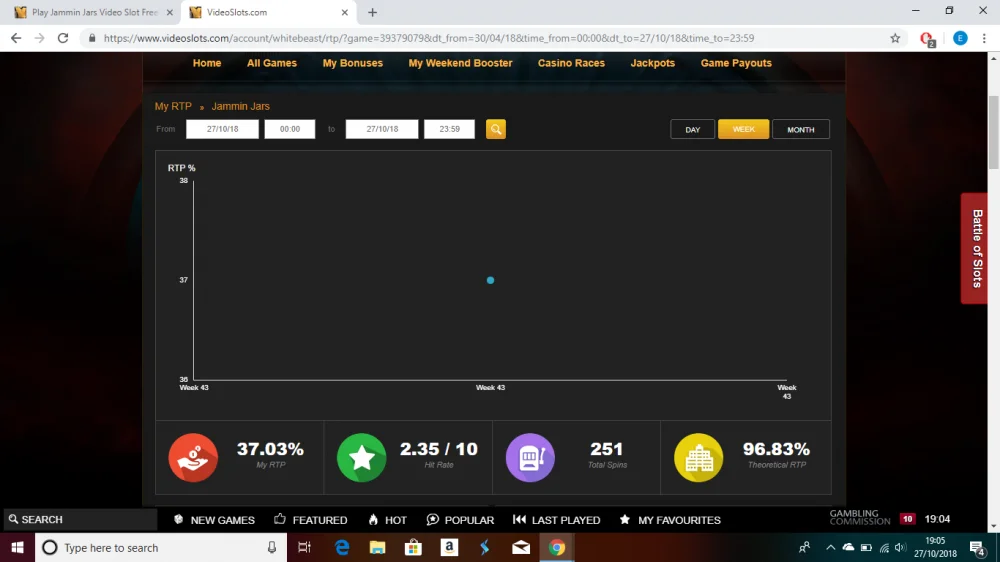
Task: Click the 37.03% My RTP value
Action: tap(270, 449)
